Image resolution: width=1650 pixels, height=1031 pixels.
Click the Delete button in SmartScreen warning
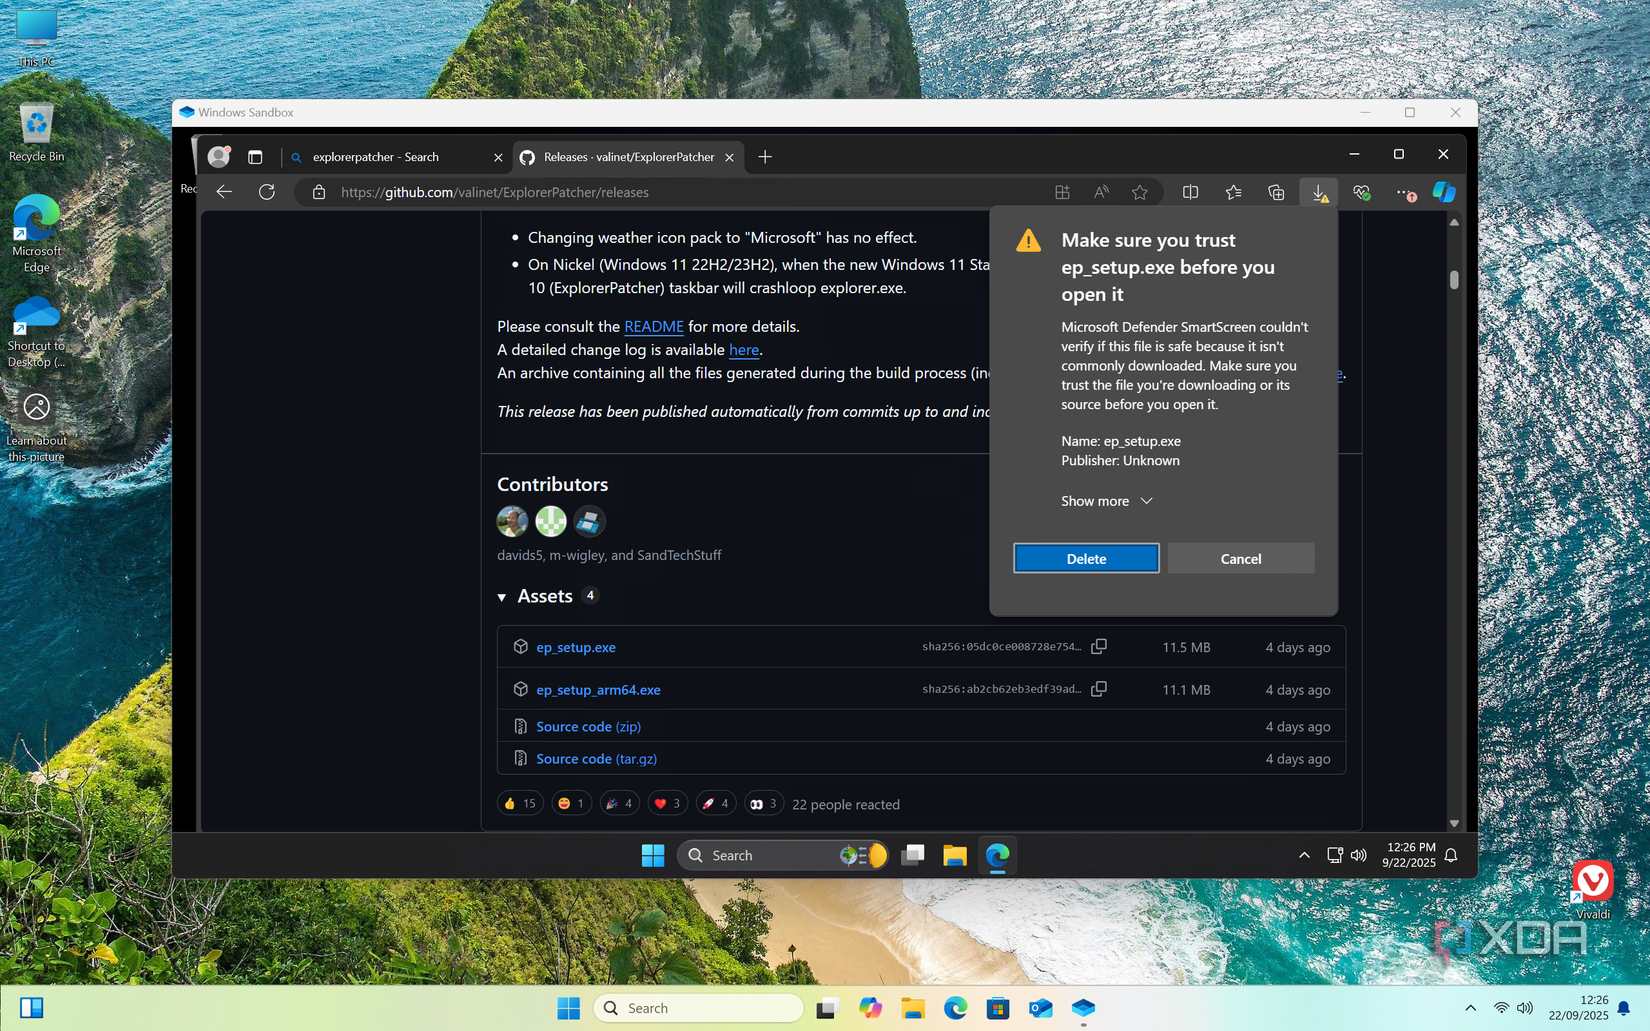pos(1086,558)
